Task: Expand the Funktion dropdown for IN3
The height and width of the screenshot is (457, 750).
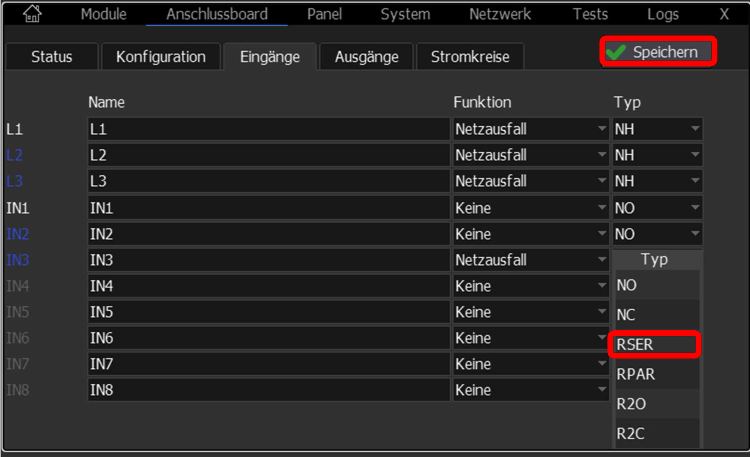Action: (531, 260)
